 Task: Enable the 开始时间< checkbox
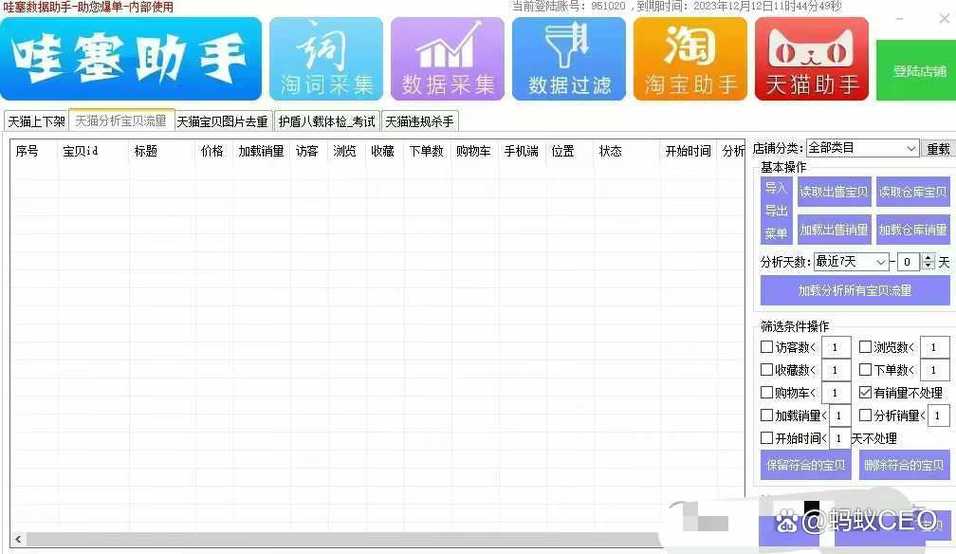(766, 438)
